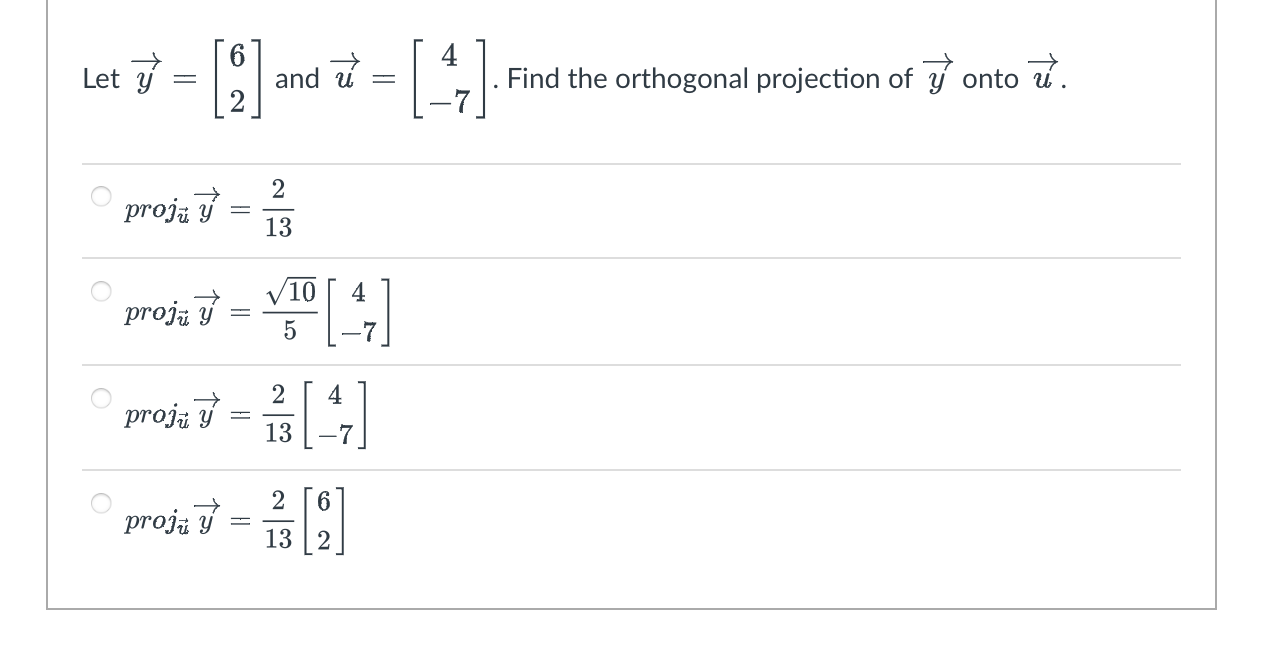Click the √10 radical in the second option

click(x=289, y=291)
